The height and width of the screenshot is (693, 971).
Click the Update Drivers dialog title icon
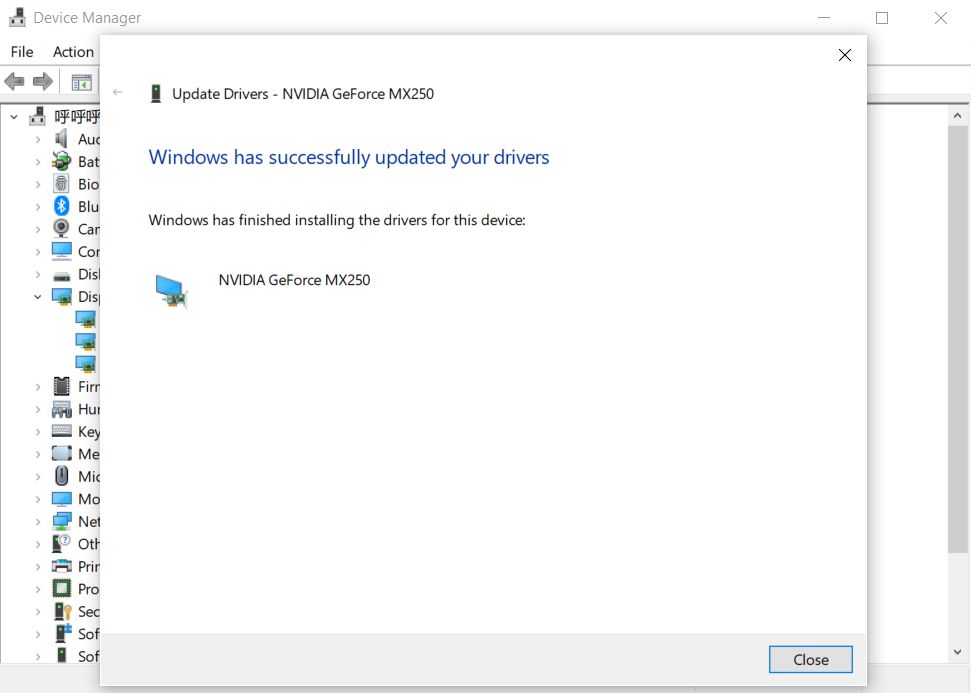click(x=156, y=94)
